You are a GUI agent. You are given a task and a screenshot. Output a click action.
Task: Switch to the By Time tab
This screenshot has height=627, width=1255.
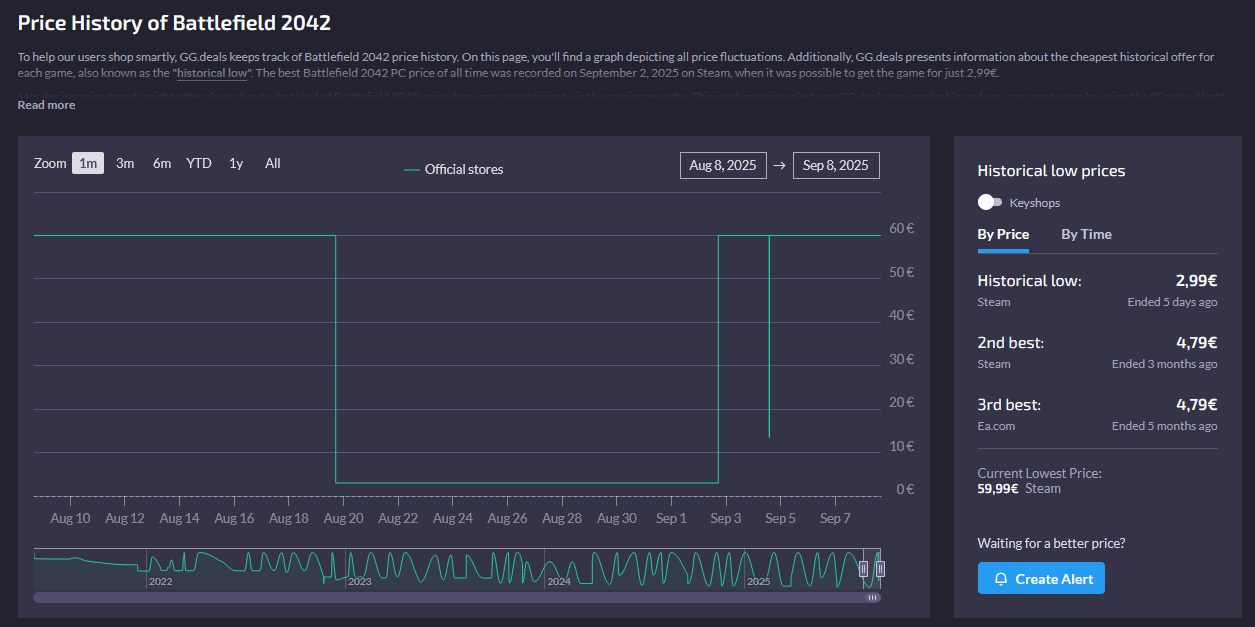click(1086, 234)
